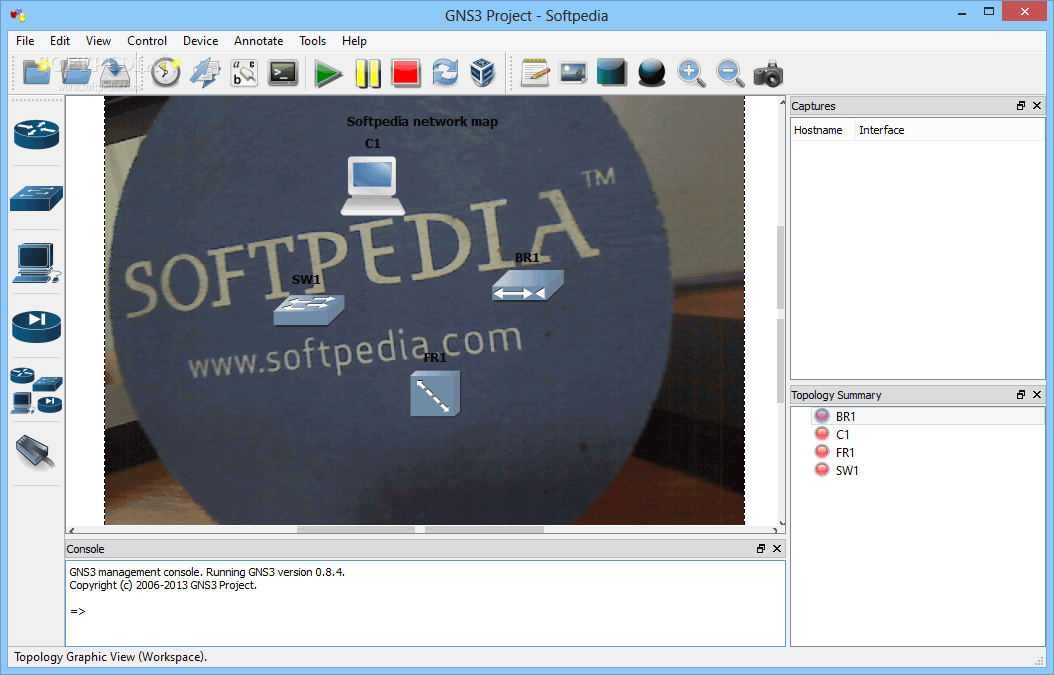Image resolution: width=1054 pixels, height=675 pixels.
Task: Open the File menu
Action: pos(25,41)
